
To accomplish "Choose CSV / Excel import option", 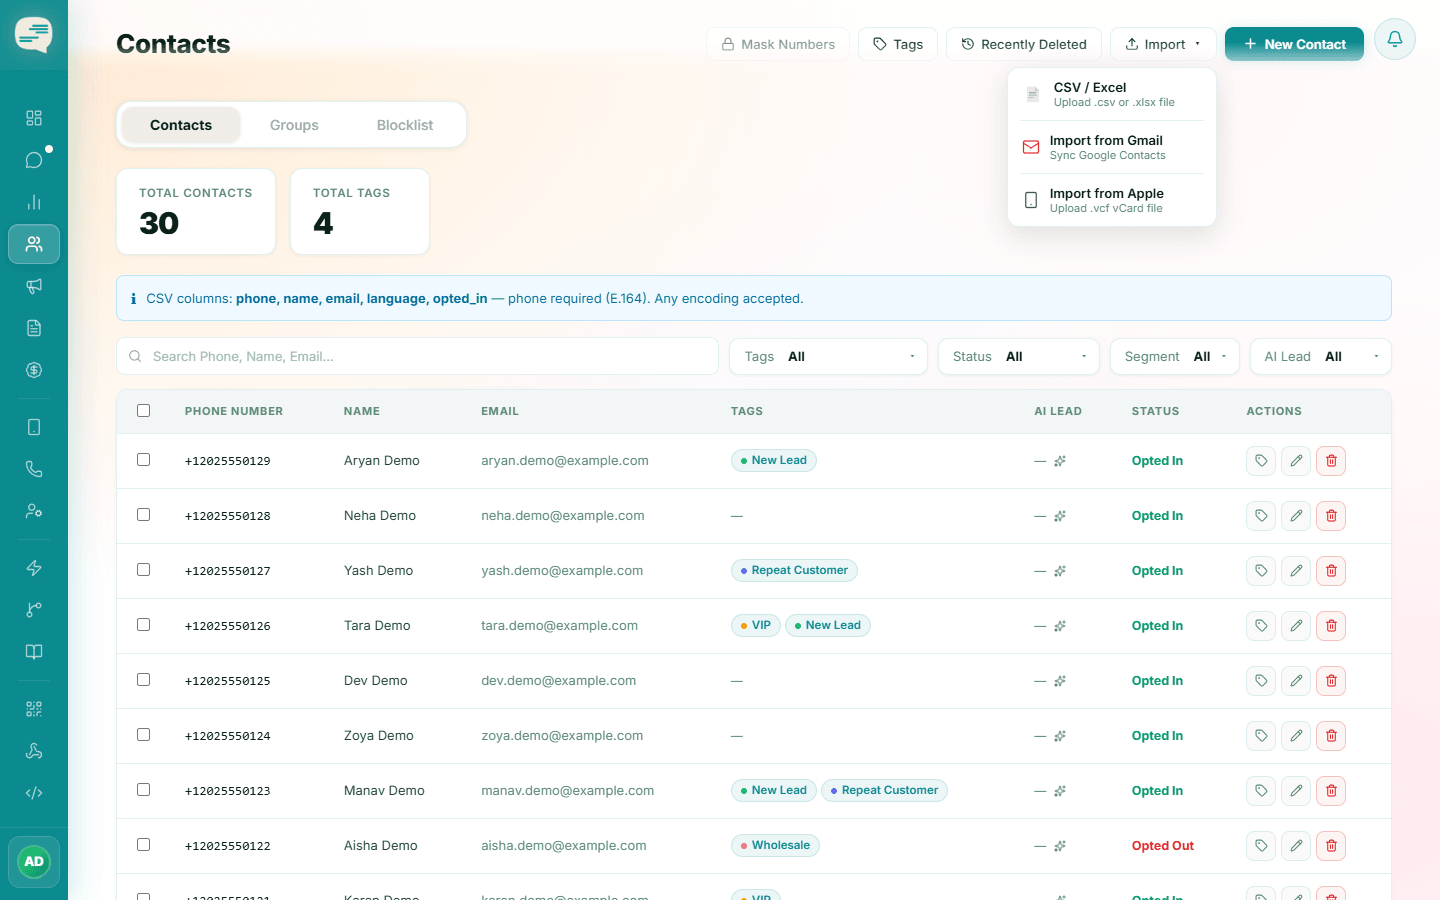I will pyautogui.click(x=1112, y=94).
